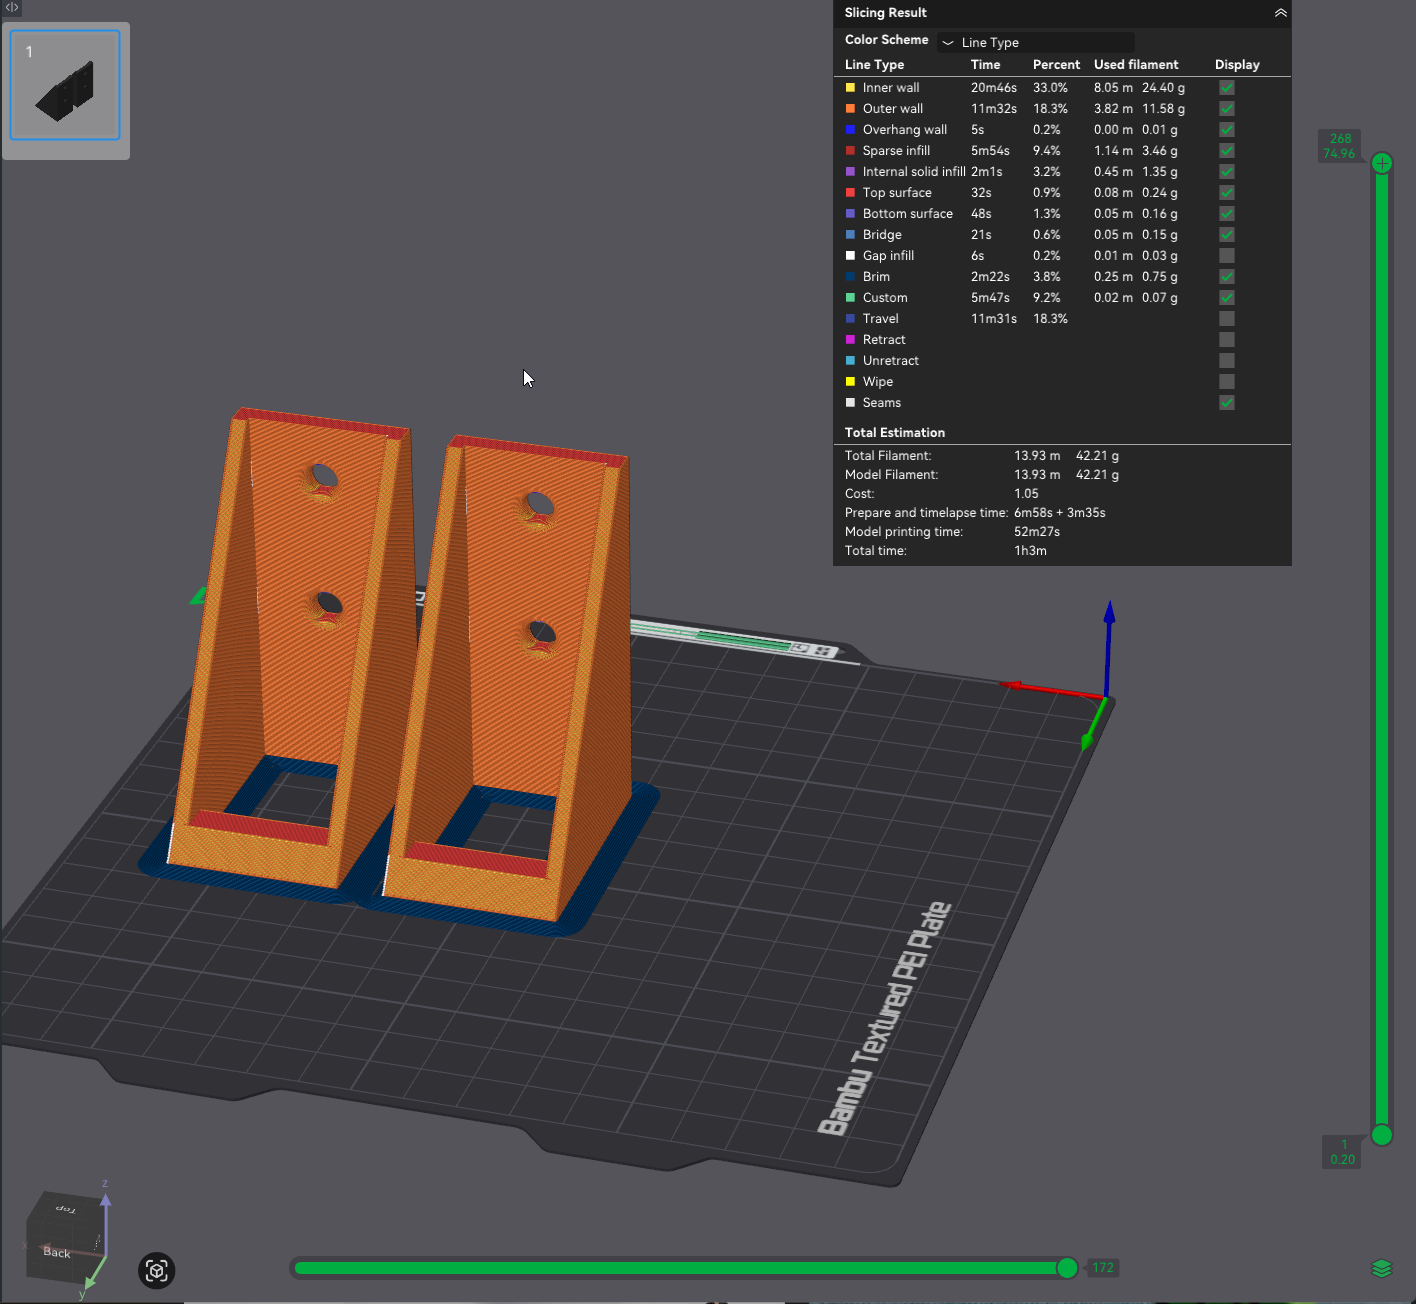
Task: Click the Retract magenta color swatch
Action: click(x=850, y=340)
